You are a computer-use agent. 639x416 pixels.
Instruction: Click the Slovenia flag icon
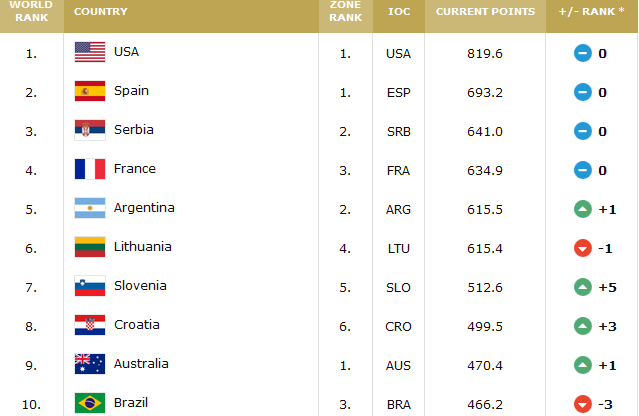click(90, 286)
